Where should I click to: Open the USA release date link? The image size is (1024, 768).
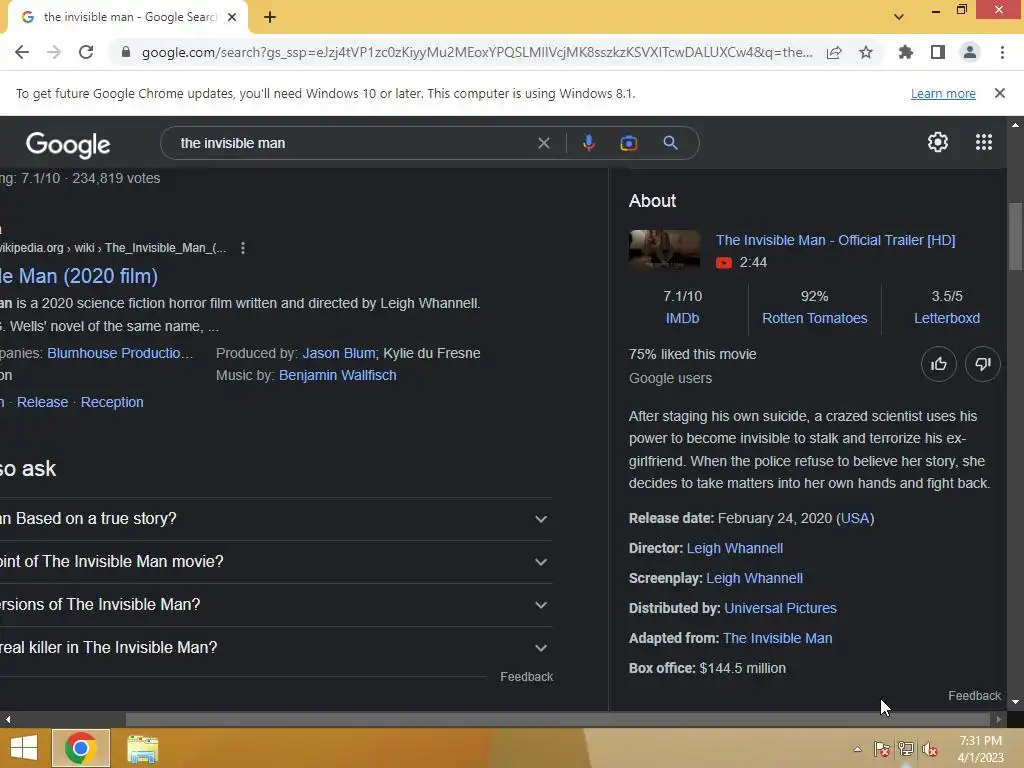pos(855,519)
